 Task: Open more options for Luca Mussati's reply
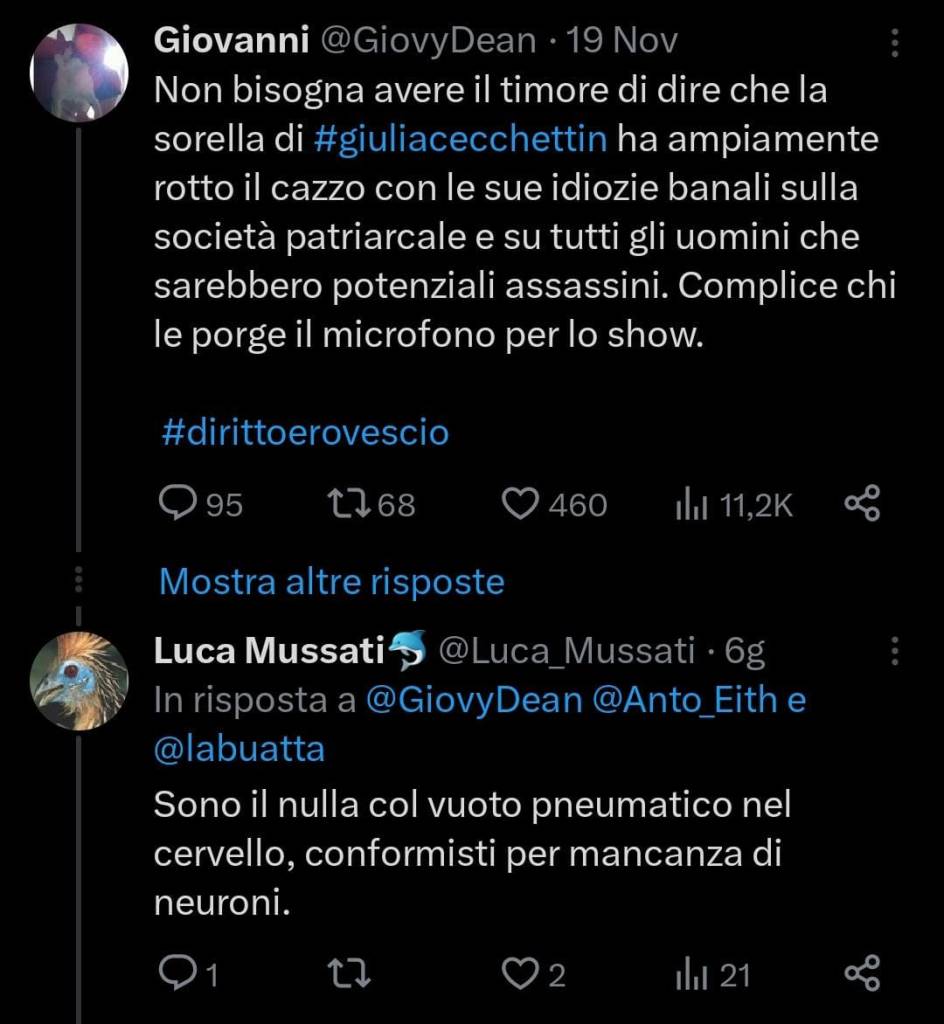tap(894, 652)
